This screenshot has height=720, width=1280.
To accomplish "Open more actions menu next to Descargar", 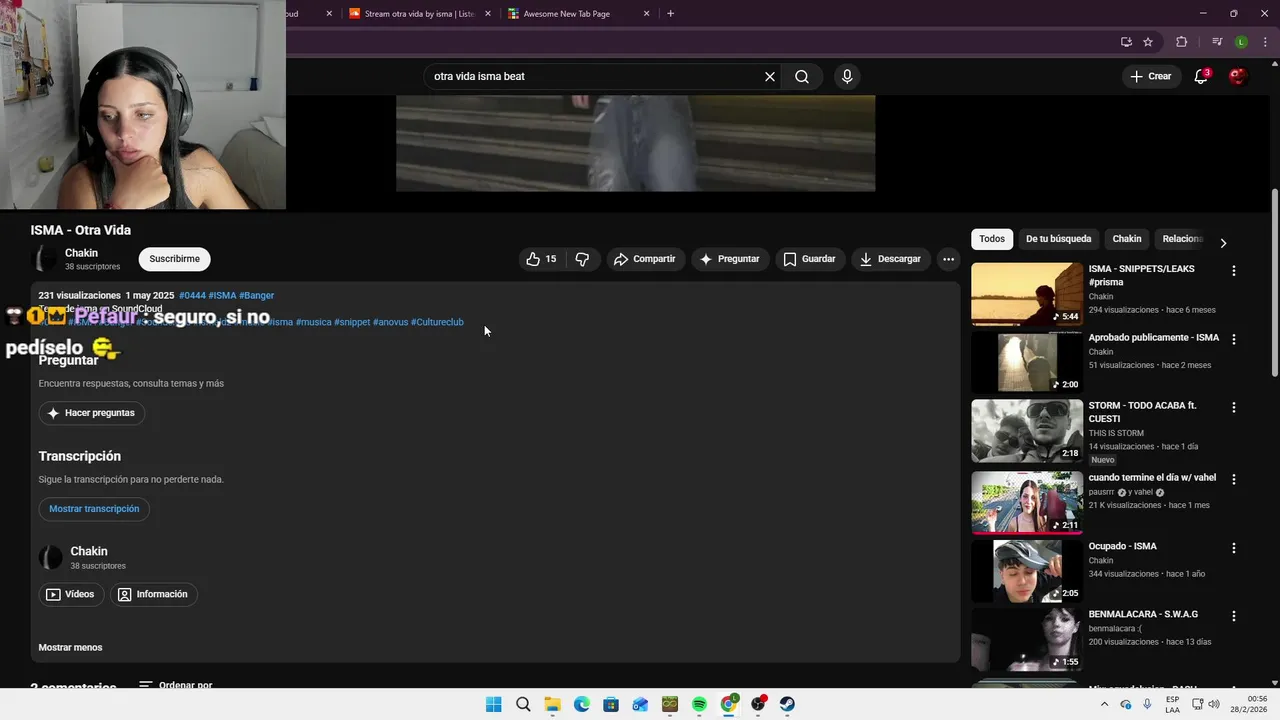I will 948,259.
